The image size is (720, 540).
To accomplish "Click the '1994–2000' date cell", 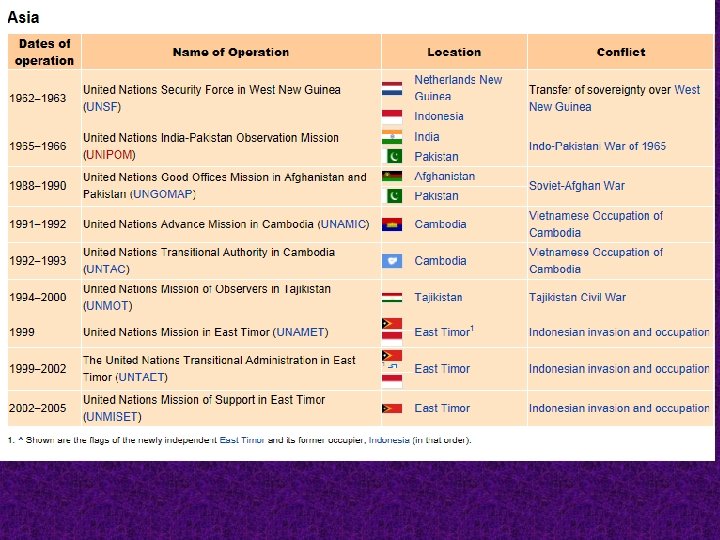I will coord(38,298).
